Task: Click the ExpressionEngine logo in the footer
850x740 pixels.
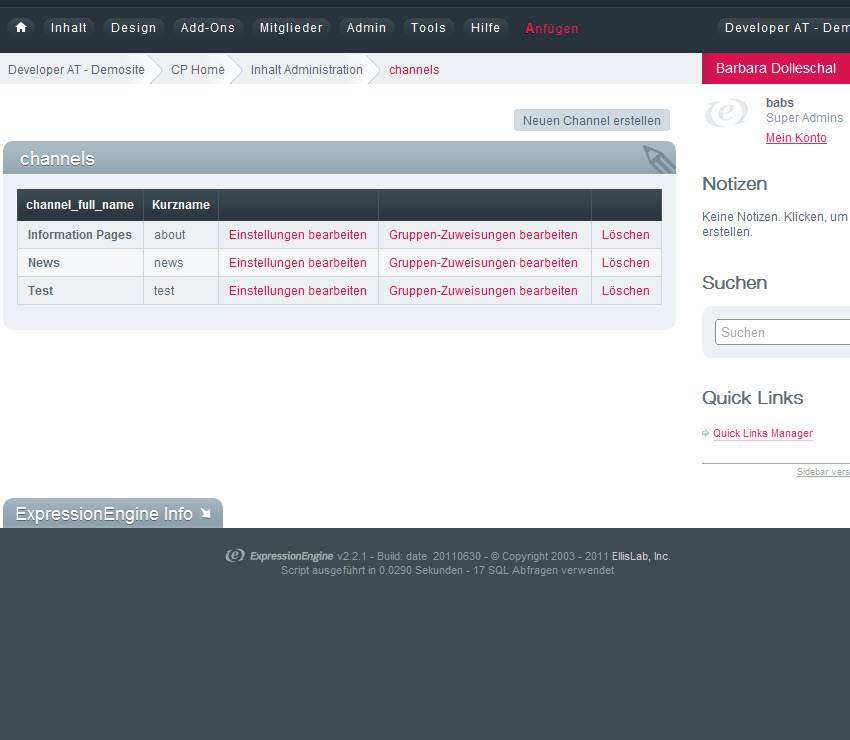Action: coord(235,556)
